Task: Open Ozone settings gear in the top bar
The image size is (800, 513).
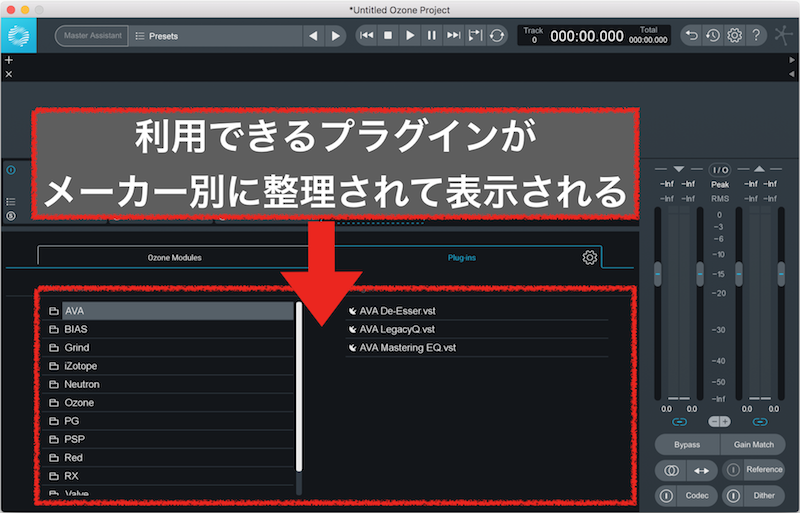Action: [735, 35]
